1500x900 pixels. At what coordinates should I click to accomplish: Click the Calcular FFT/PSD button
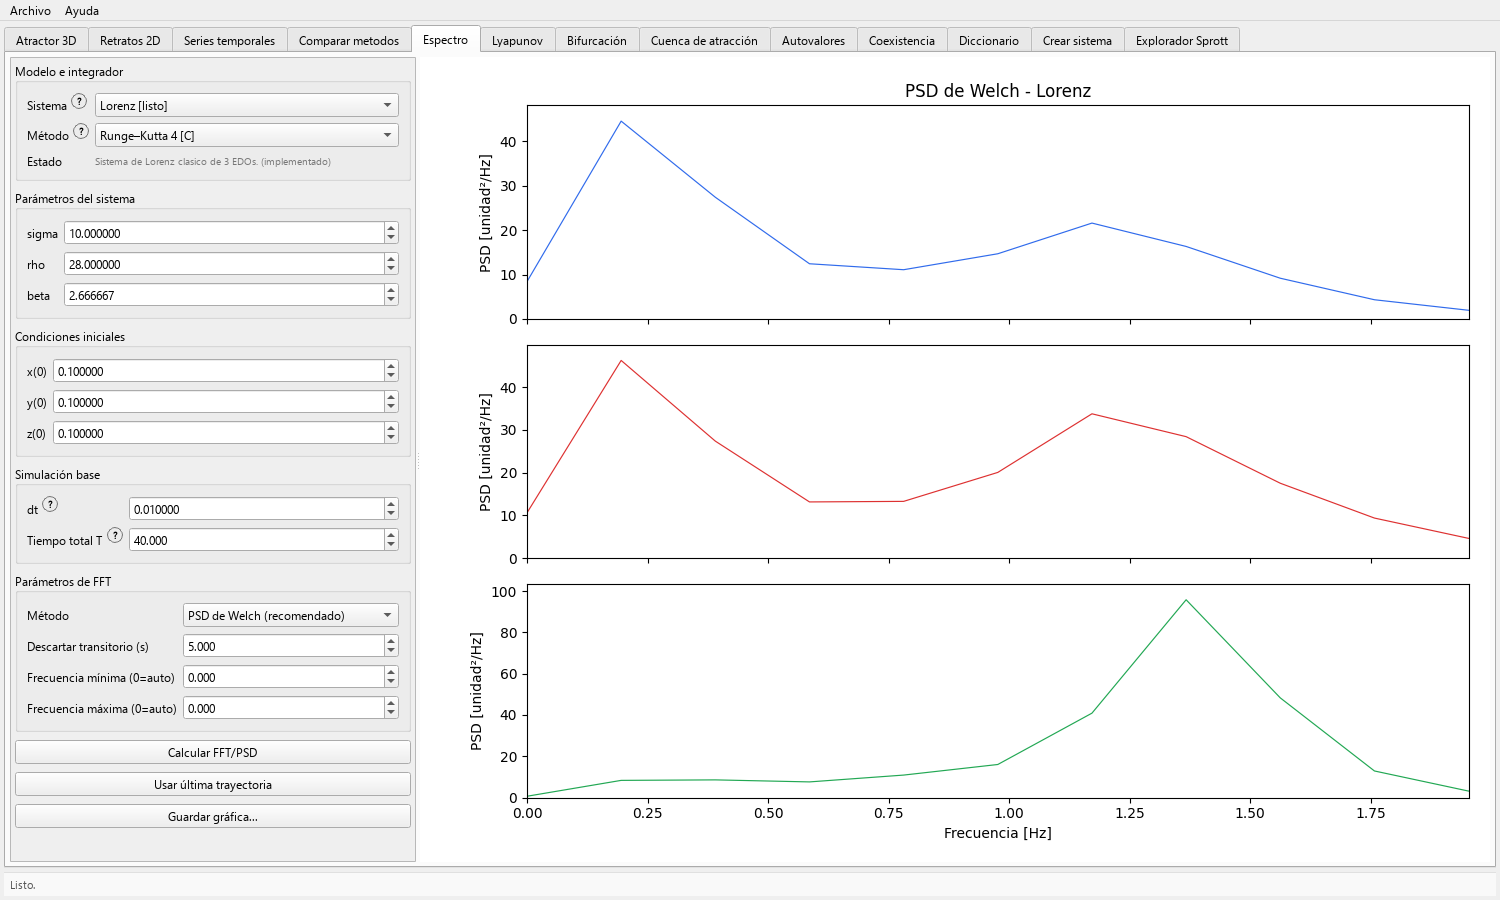click(x=213, y=752)
